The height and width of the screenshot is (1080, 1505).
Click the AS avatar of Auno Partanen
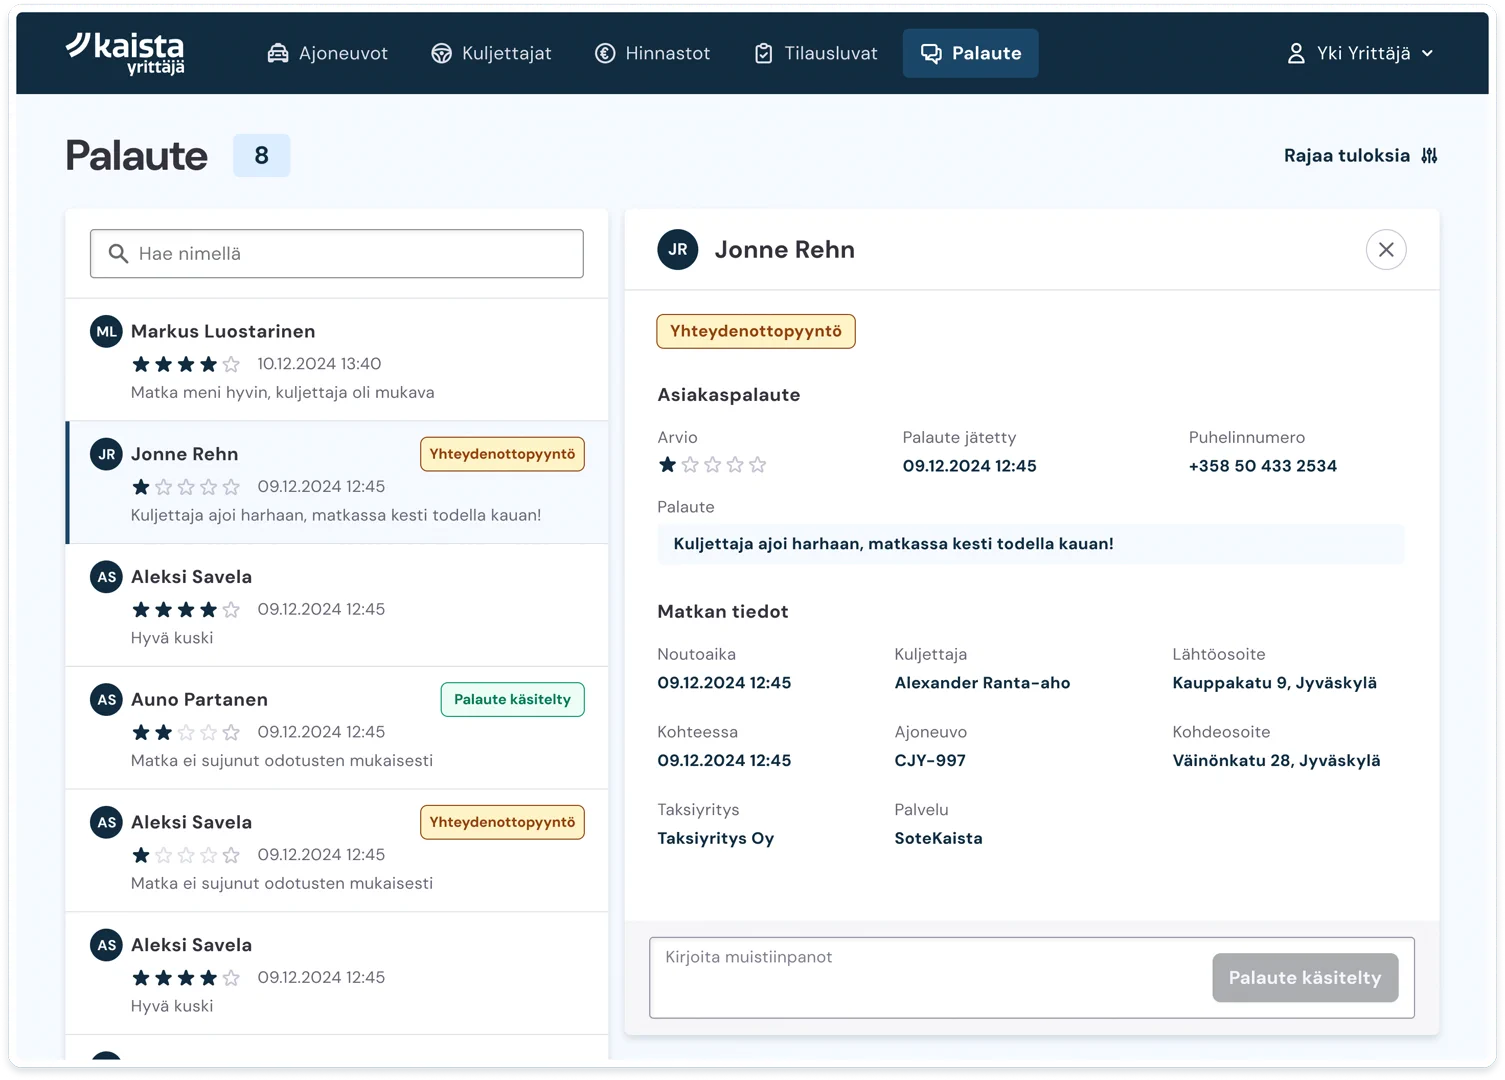pyautogui.click(x=106, y=699)
